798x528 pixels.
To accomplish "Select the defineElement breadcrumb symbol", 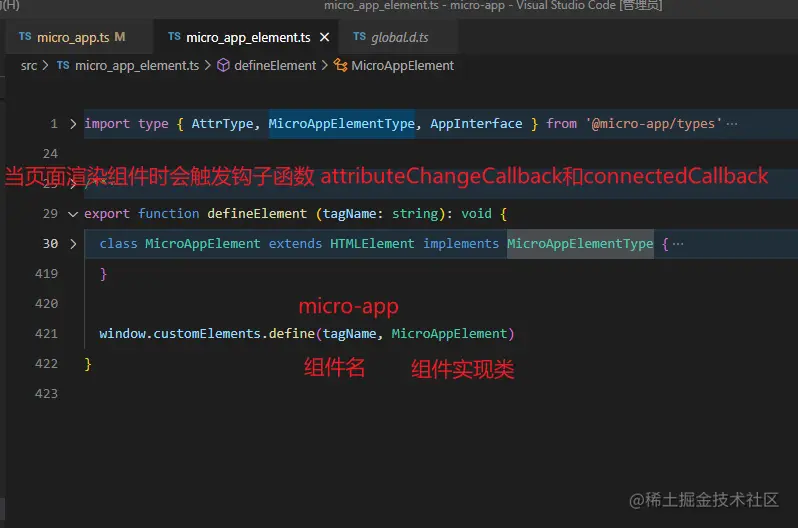I will (275, 66).
